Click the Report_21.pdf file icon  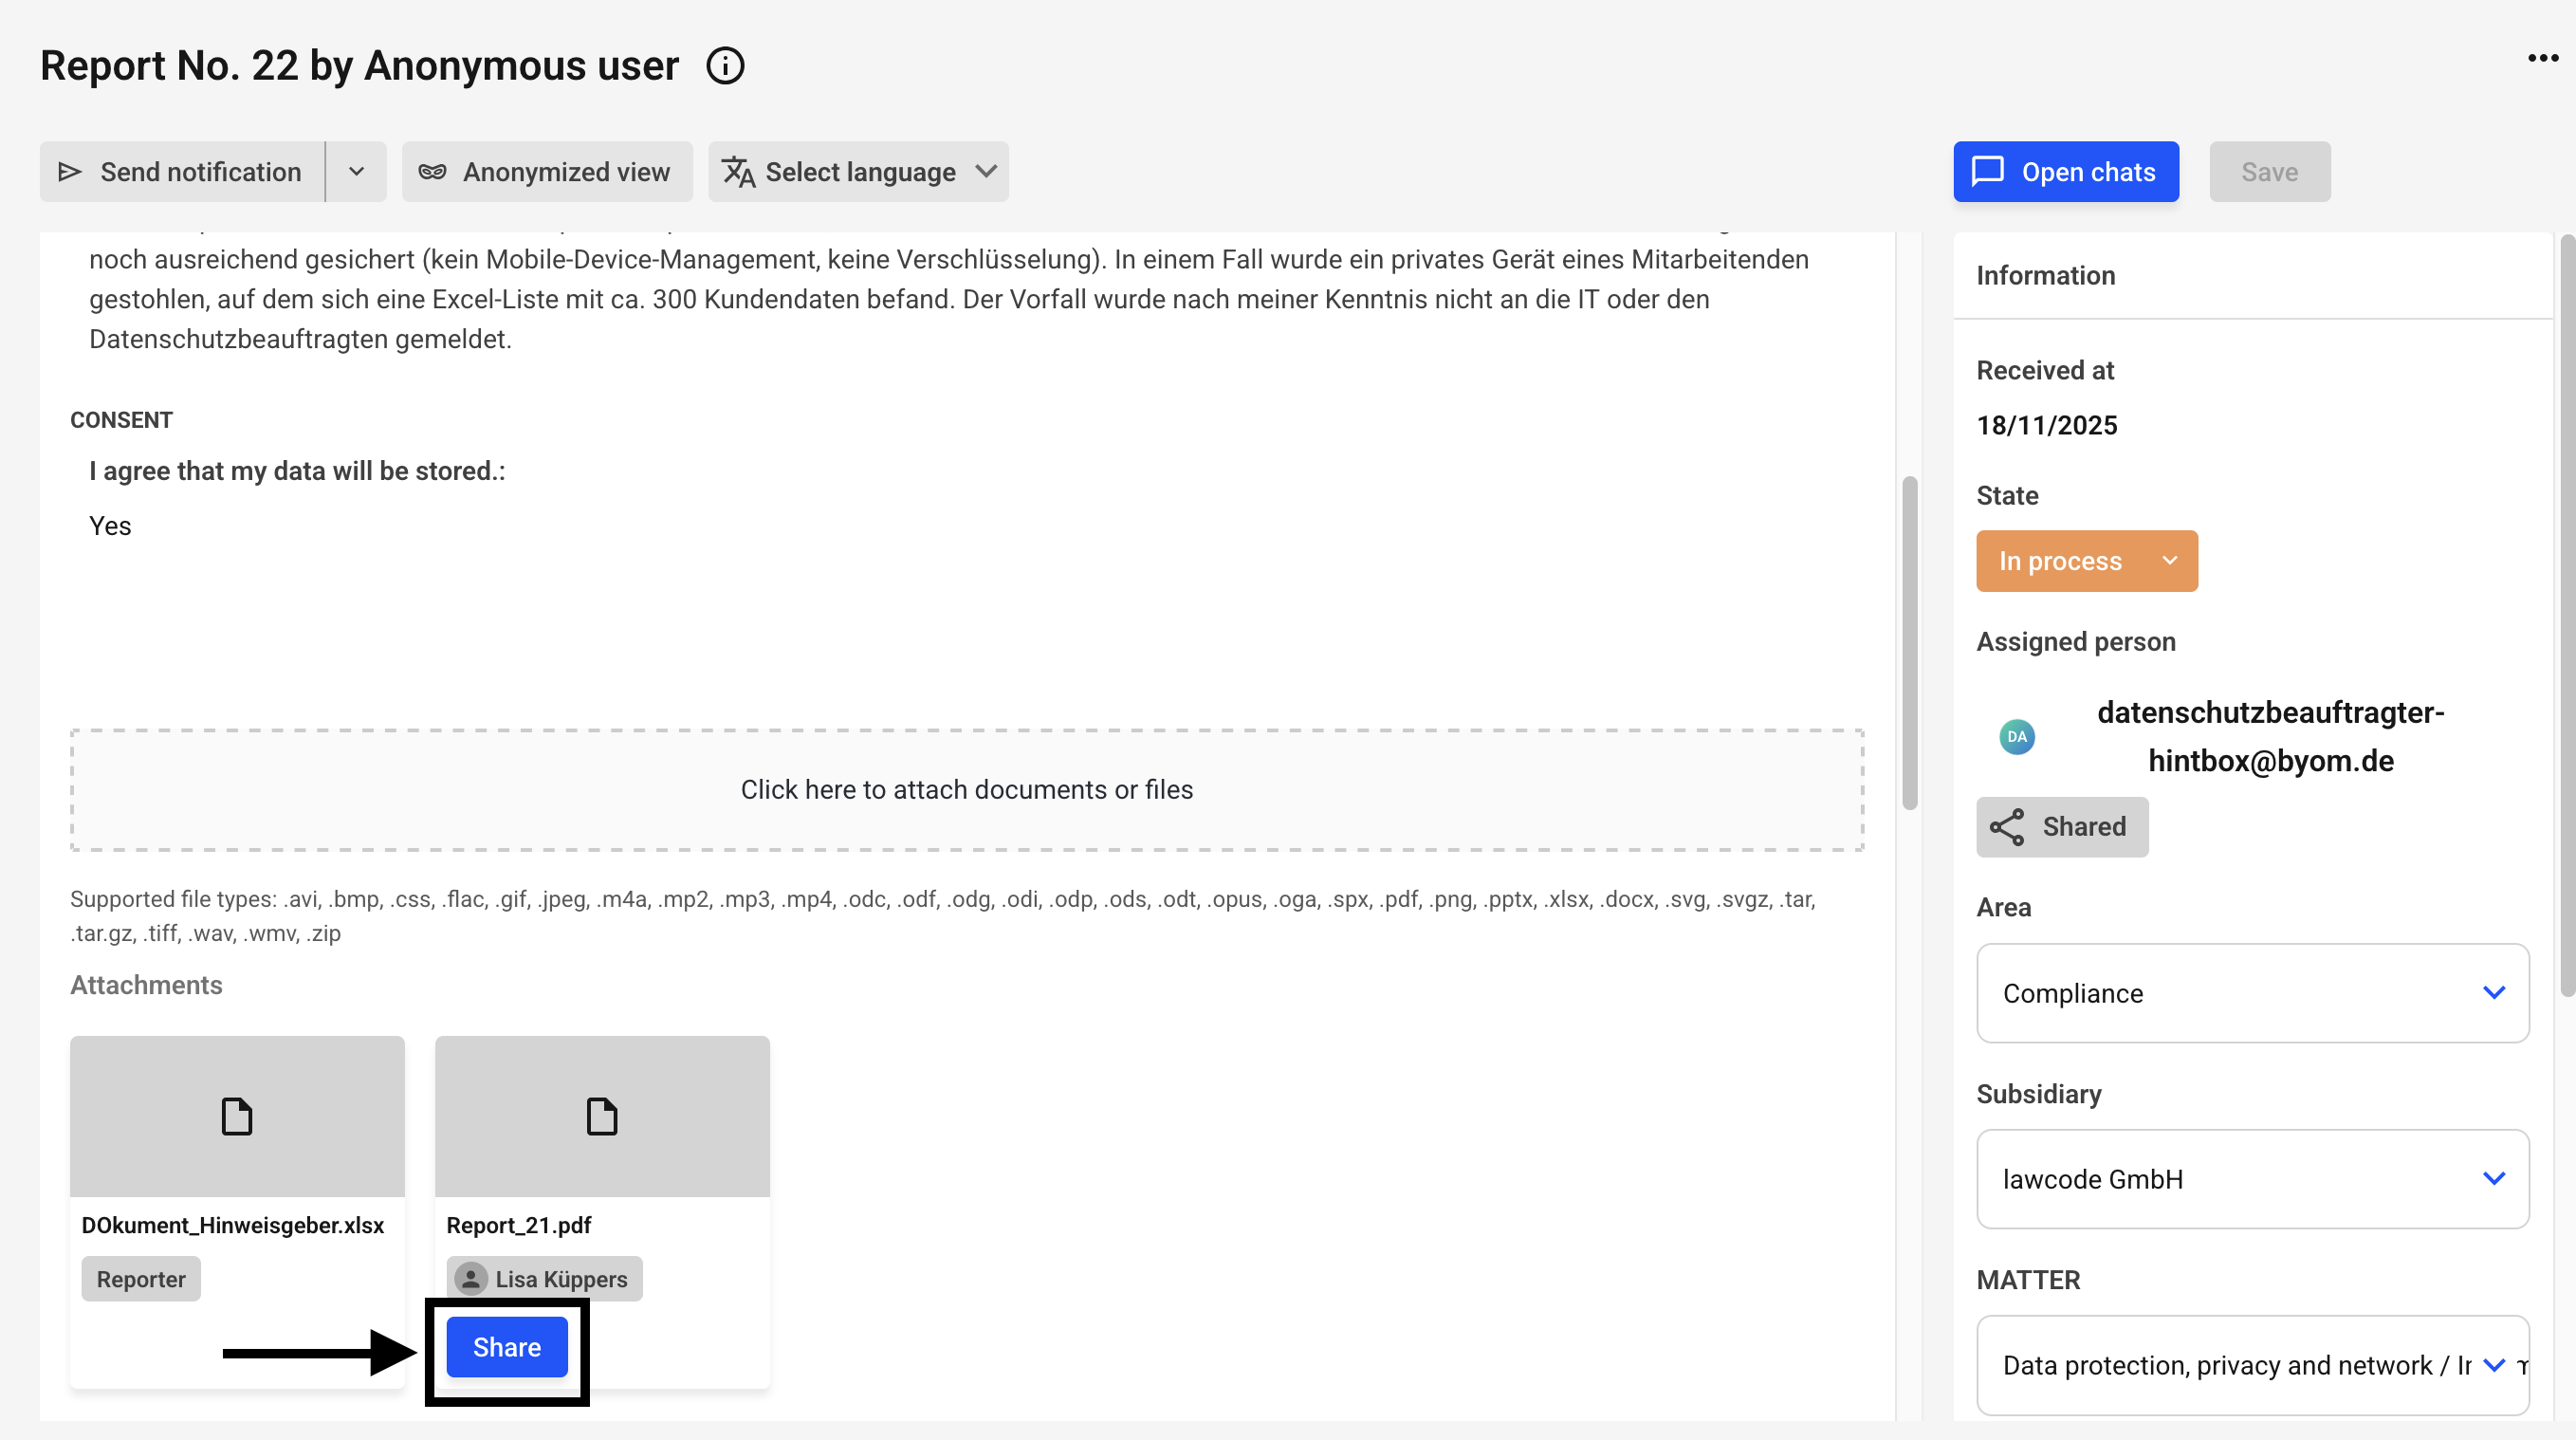tap(602, 1116)
